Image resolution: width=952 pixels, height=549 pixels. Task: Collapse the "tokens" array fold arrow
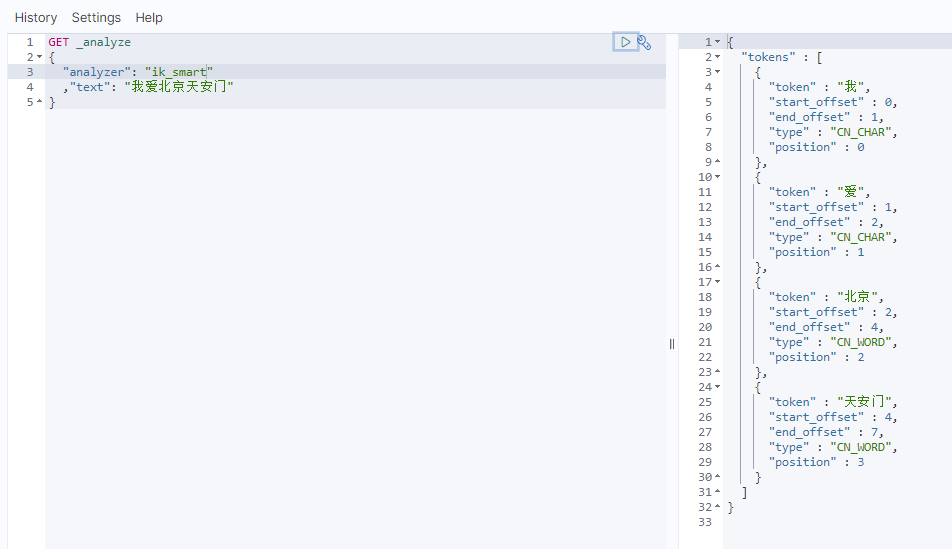coord(717,57)
